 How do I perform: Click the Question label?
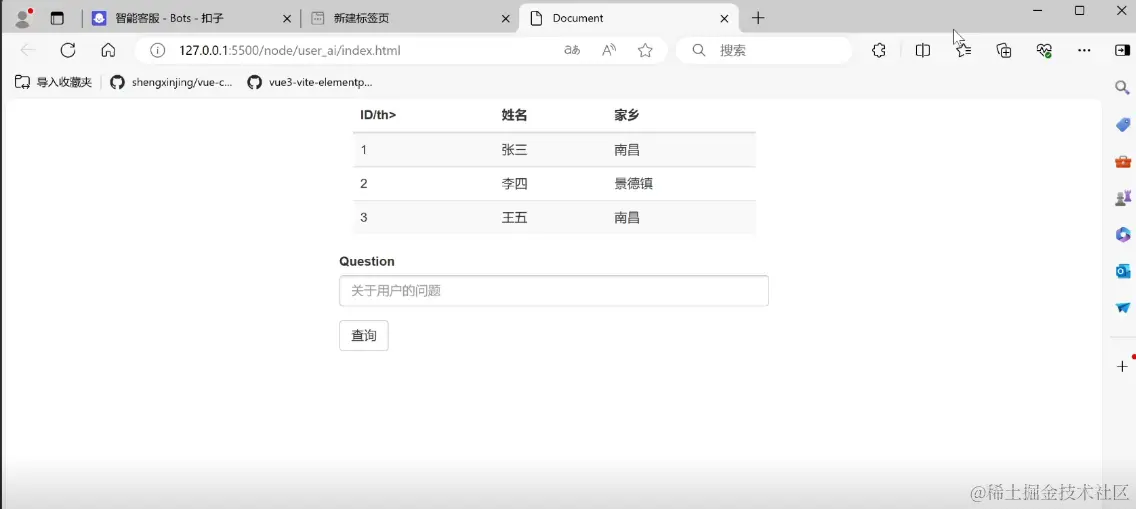click(x=367, y=261)
